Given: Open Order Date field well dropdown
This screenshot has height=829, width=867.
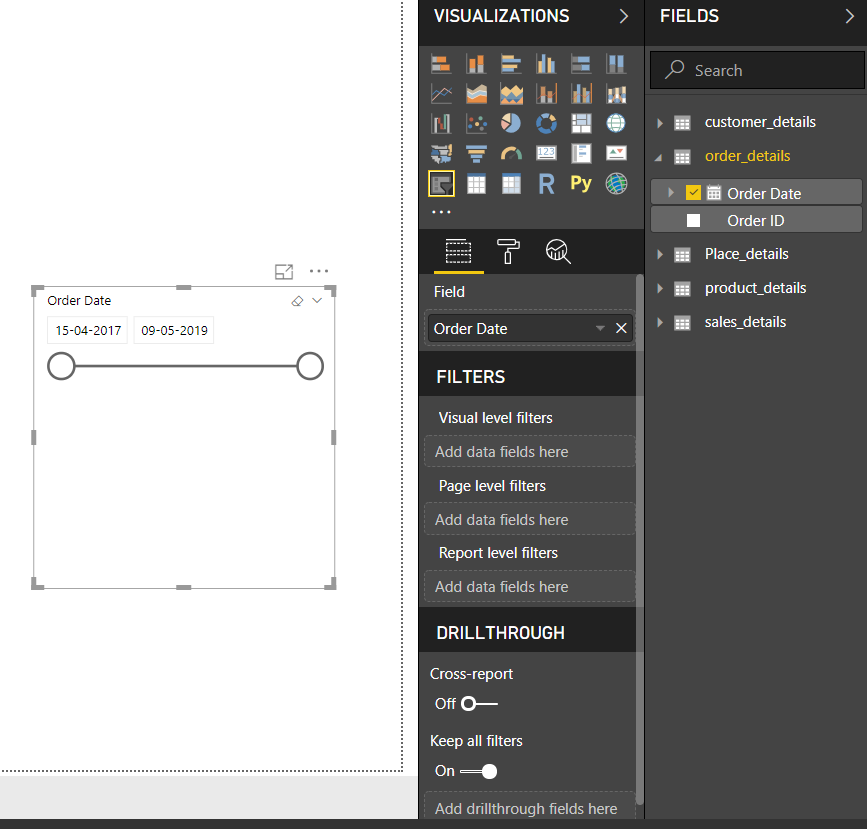Looking at the screenshot, I should (600, 329).
